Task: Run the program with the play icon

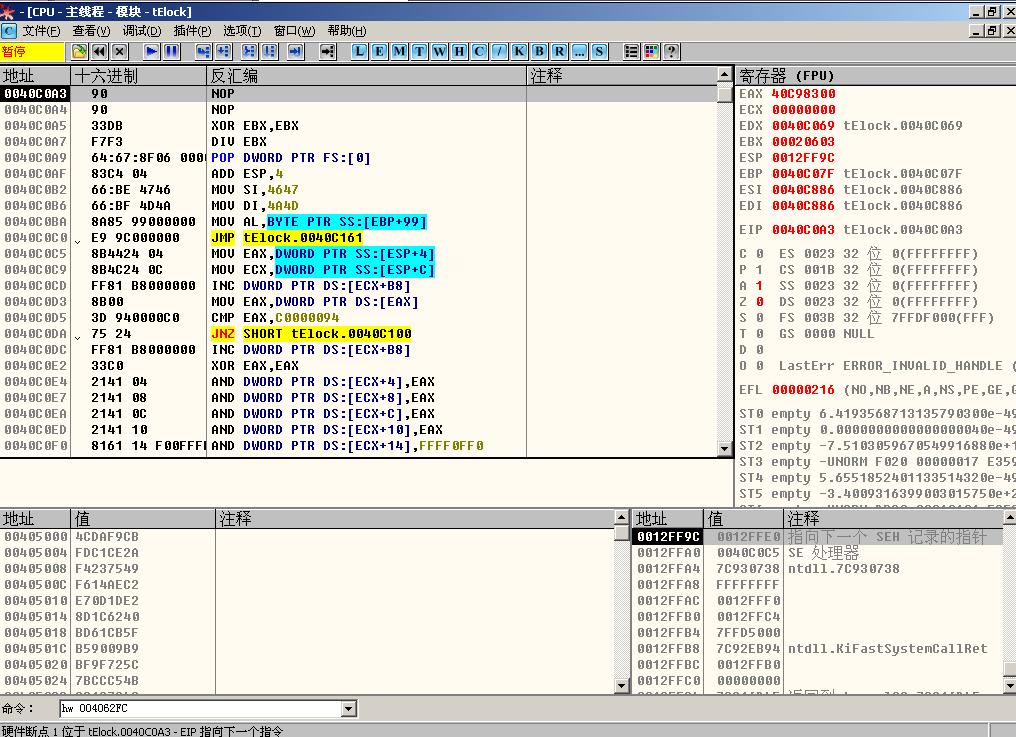Action: click(x=152, y=51)
